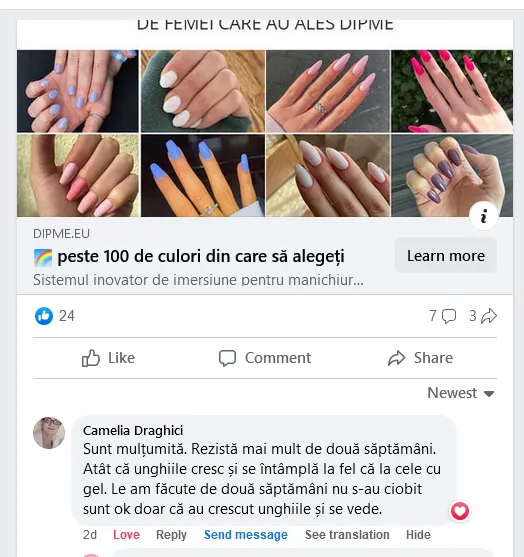Toggle Love reaction on Camelia's comment
524x557 pixels.
(126, 535)
